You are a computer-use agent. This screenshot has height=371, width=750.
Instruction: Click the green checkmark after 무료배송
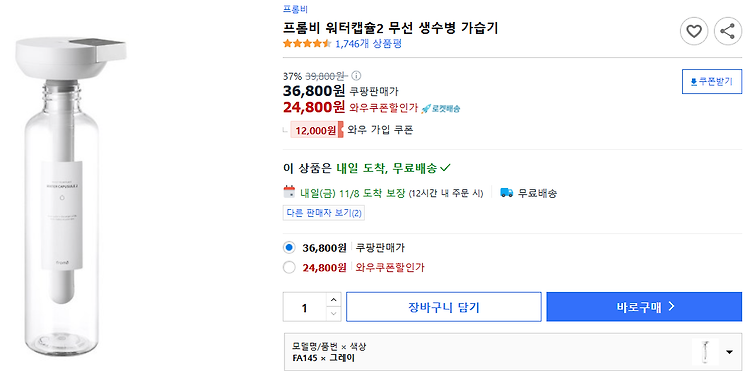[445, 168]
